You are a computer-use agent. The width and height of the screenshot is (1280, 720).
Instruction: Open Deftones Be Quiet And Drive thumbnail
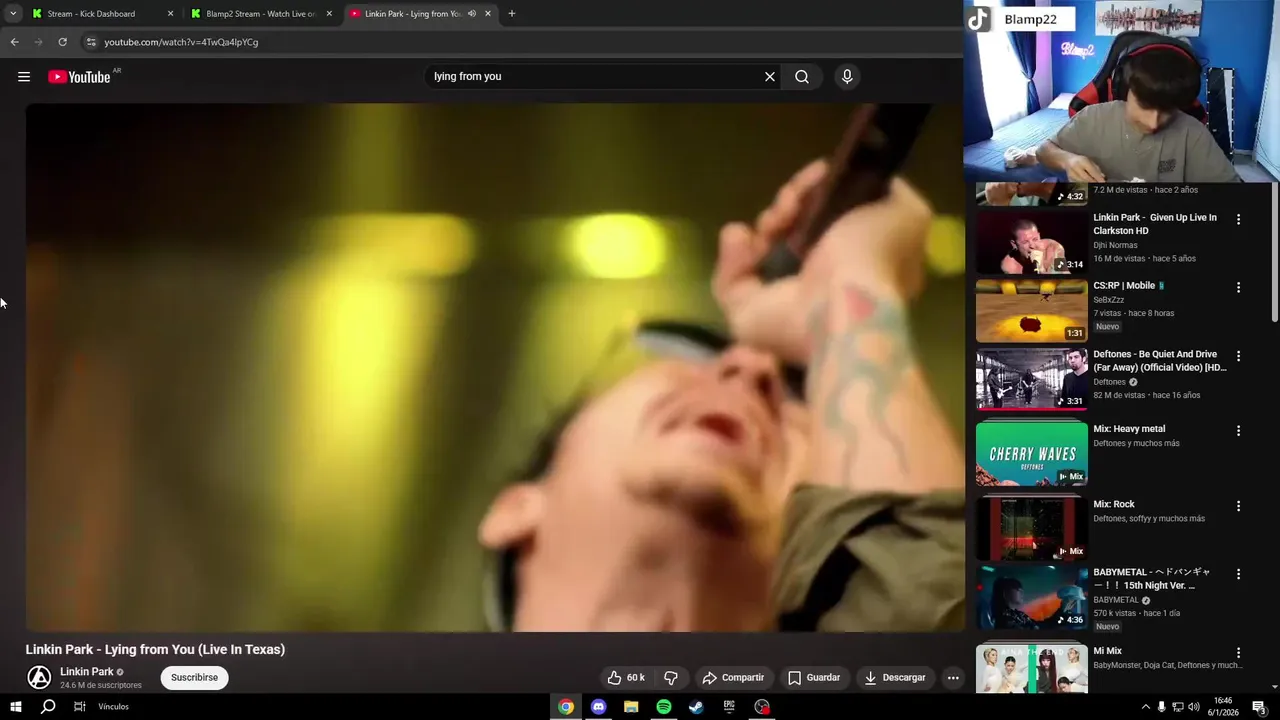pos(1032,379)
